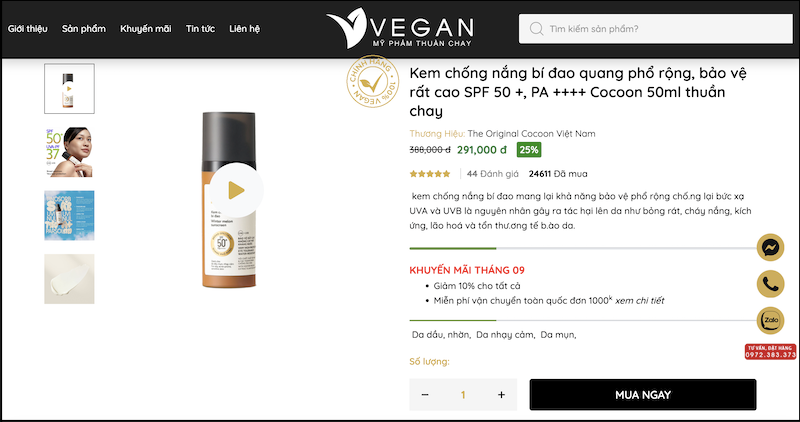Go to Khuyến mãi page
This screenshot has height=422, width=800.
coord(146,29)
